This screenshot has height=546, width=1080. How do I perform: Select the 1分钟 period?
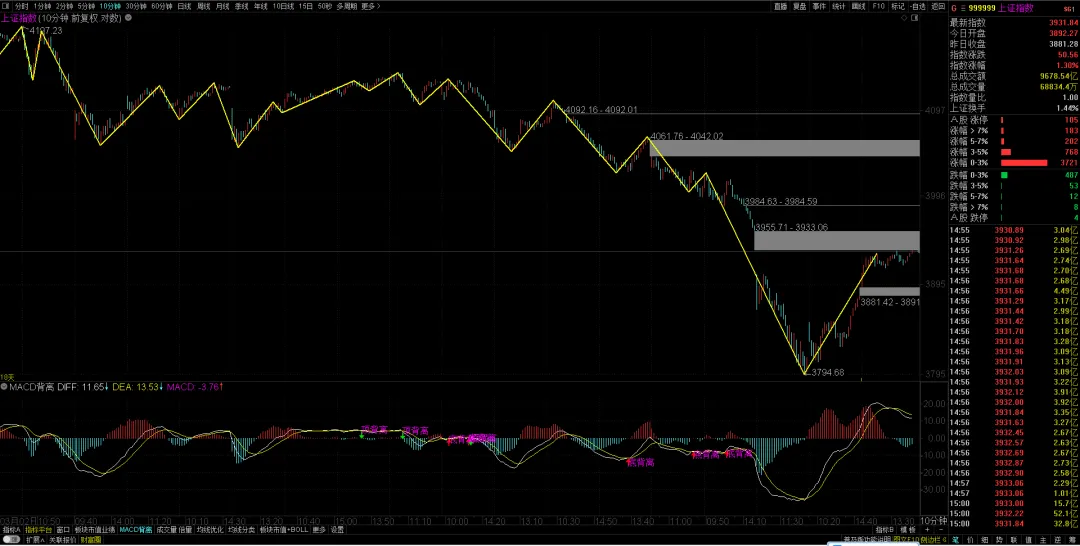click(x=42, y=6)
